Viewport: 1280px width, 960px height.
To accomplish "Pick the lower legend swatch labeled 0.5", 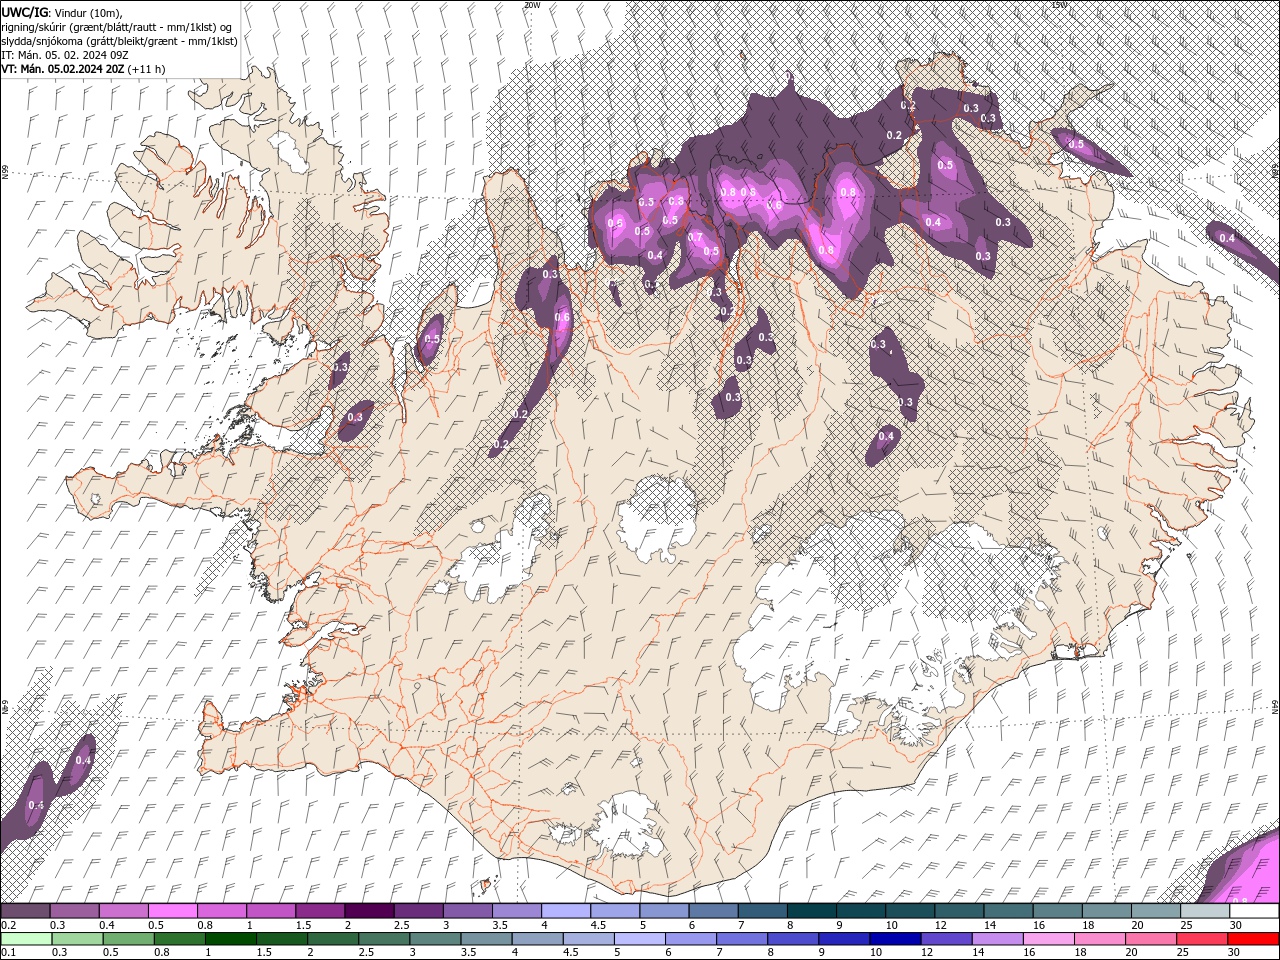I will click(128, 939).
